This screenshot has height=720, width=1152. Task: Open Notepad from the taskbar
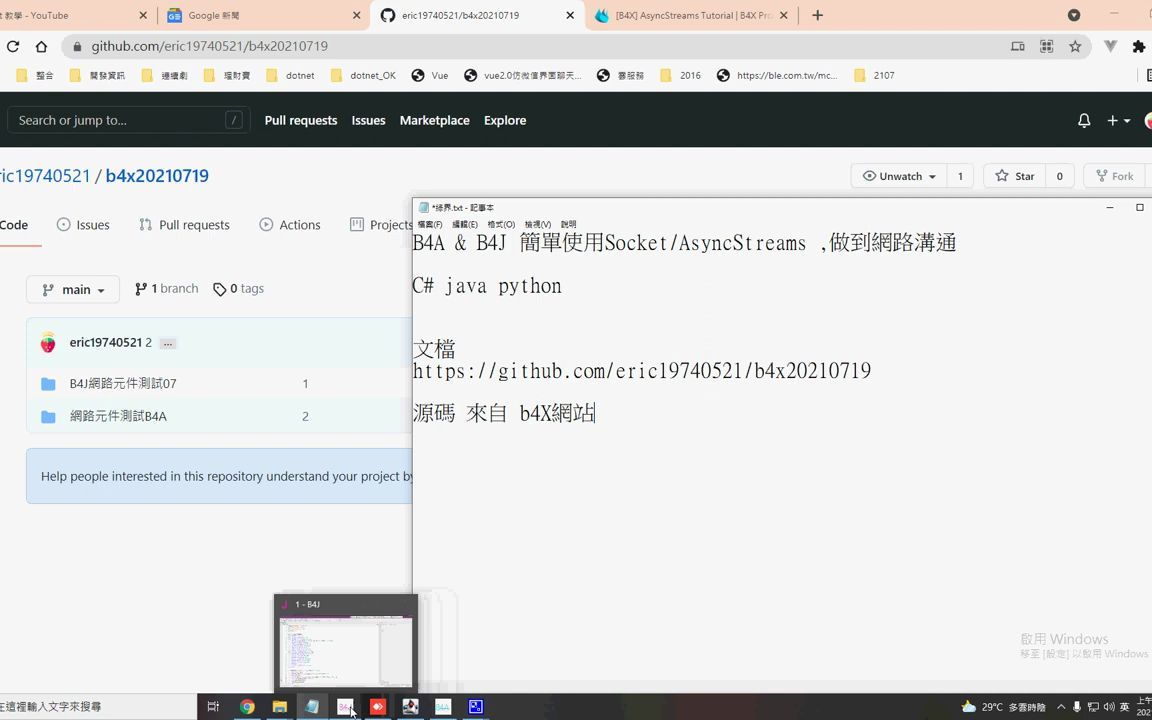(x=312, y=707)
